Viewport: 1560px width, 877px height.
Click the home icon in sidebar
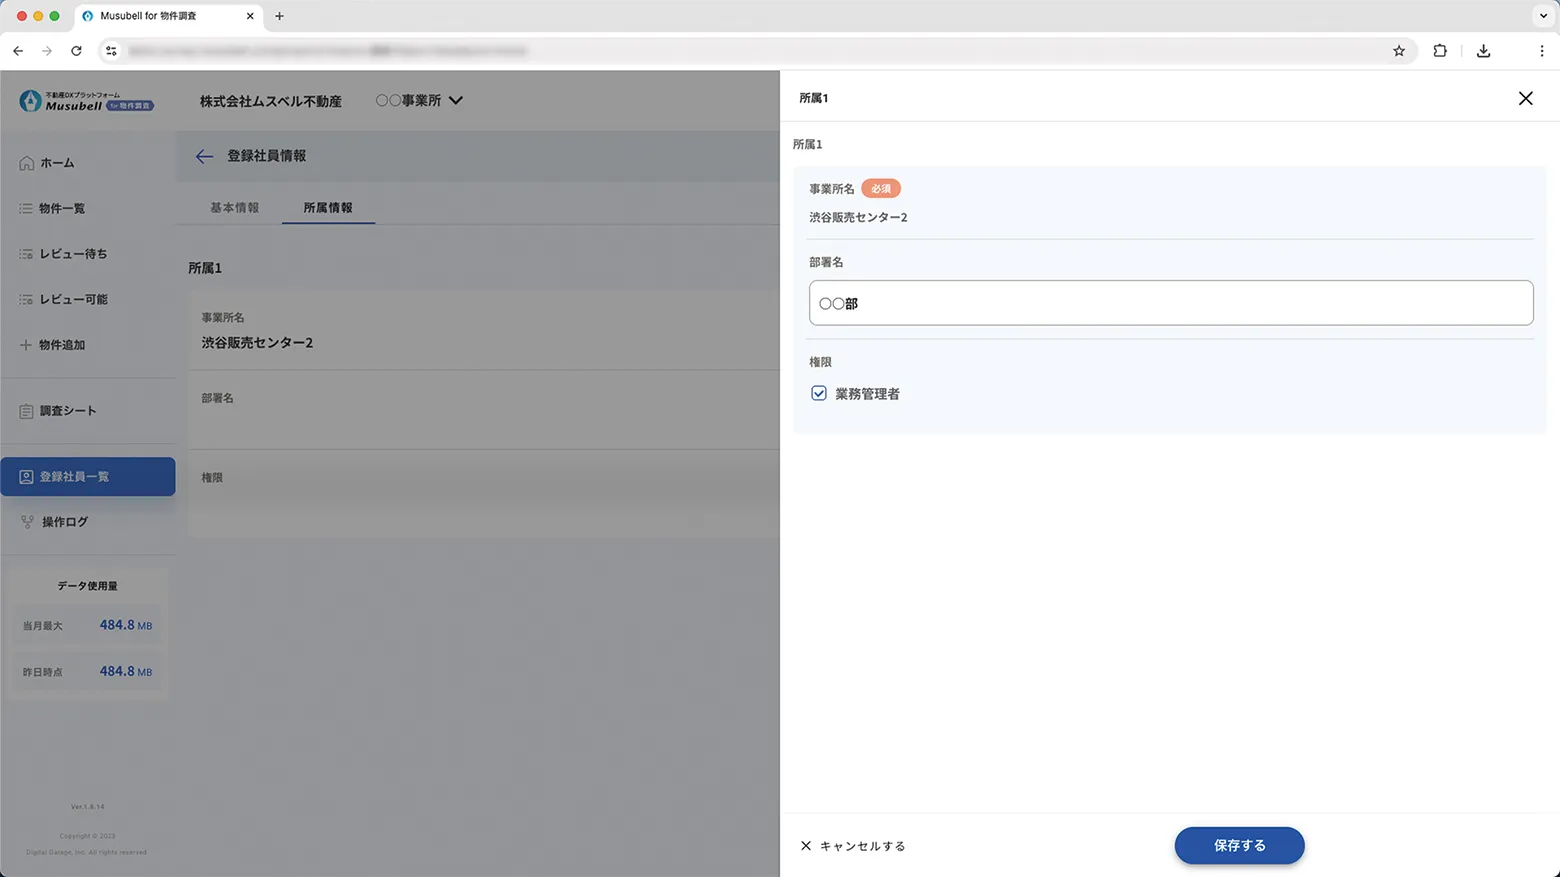[x=27, y=163]
